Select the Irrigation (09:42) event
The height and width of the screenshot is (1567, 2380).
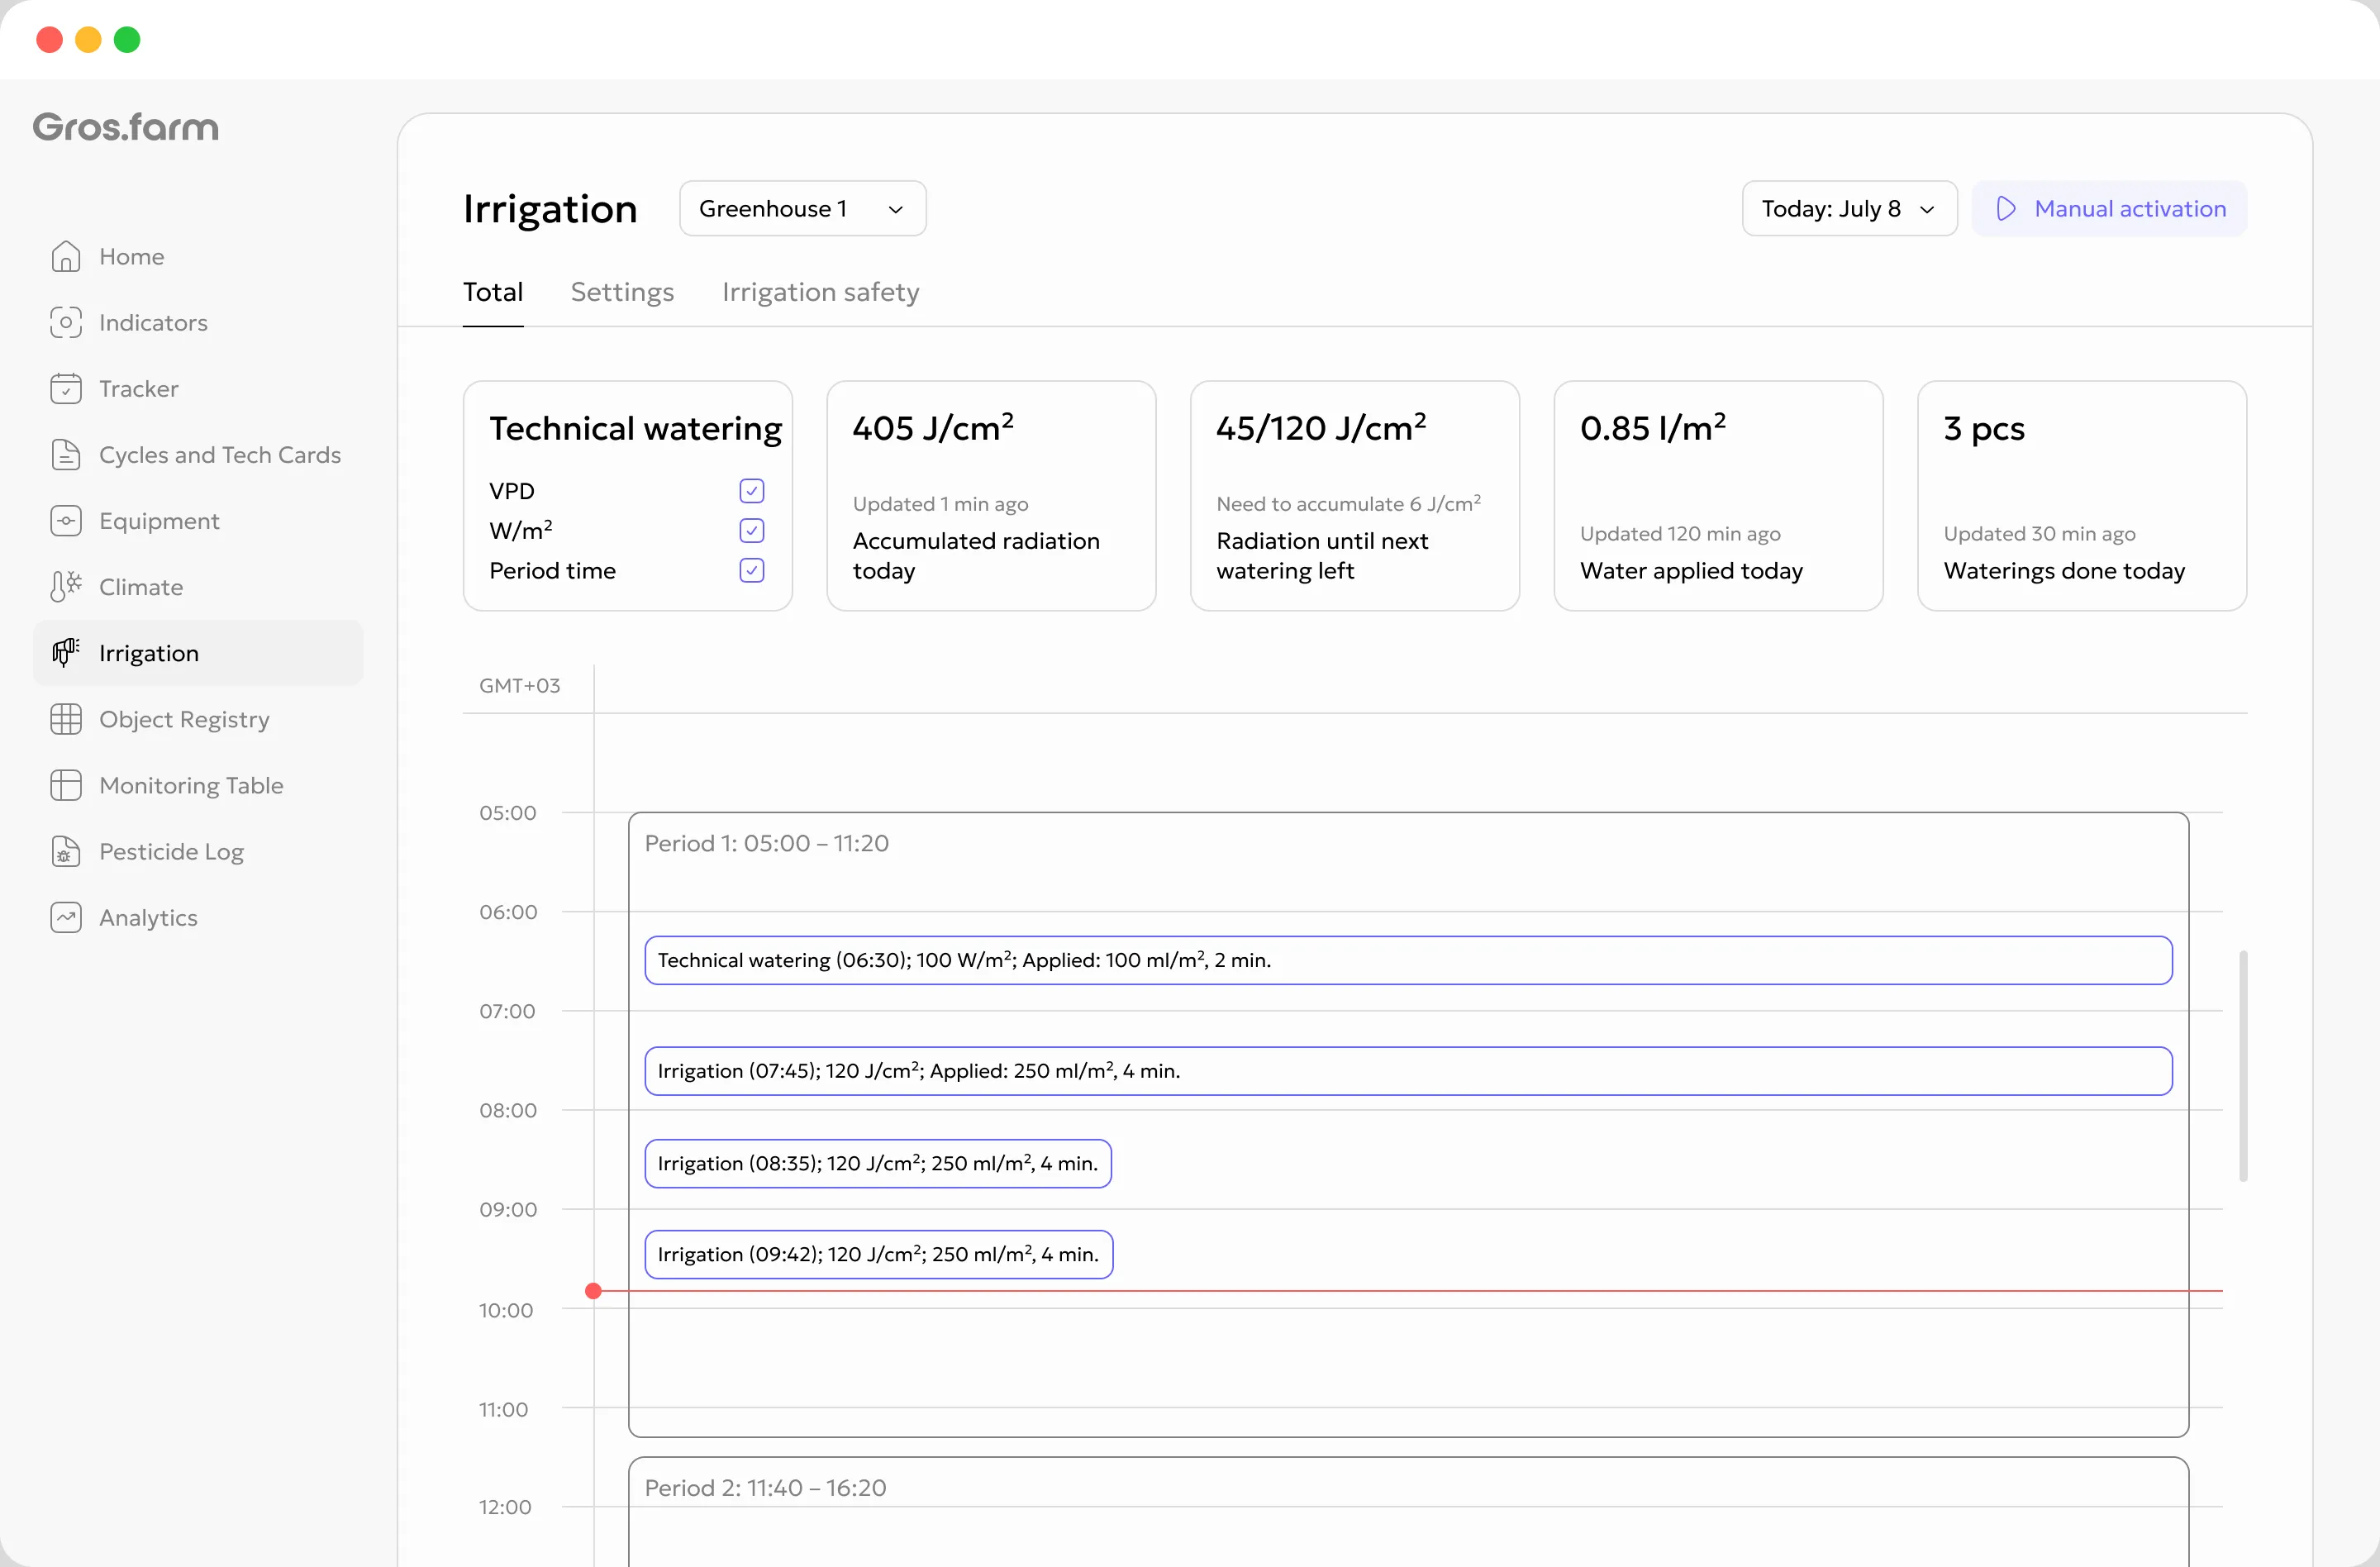878,1254
